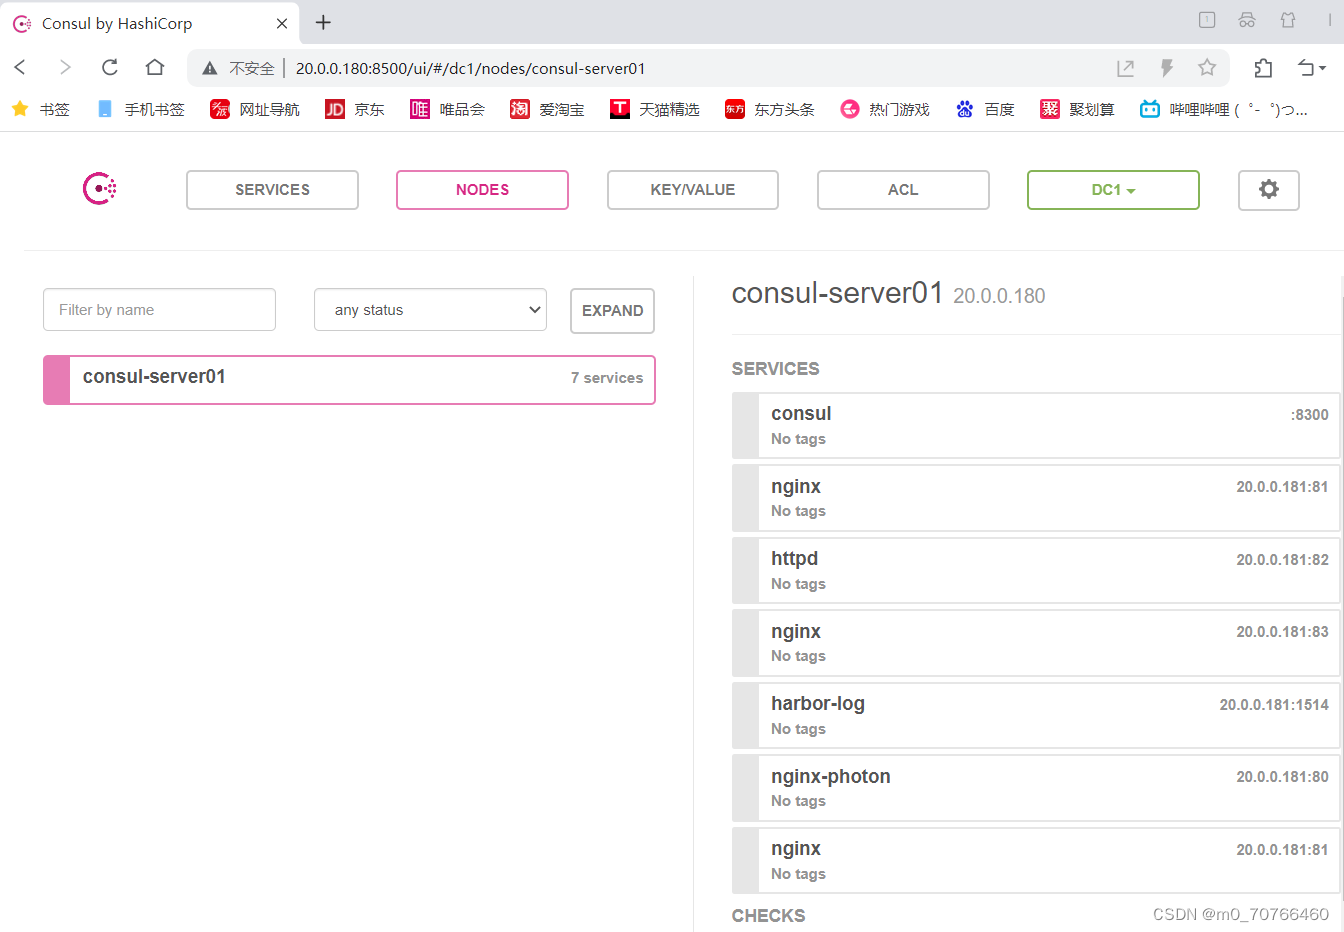Open the 天猫精选 bookmark

[x=655, y=109]
